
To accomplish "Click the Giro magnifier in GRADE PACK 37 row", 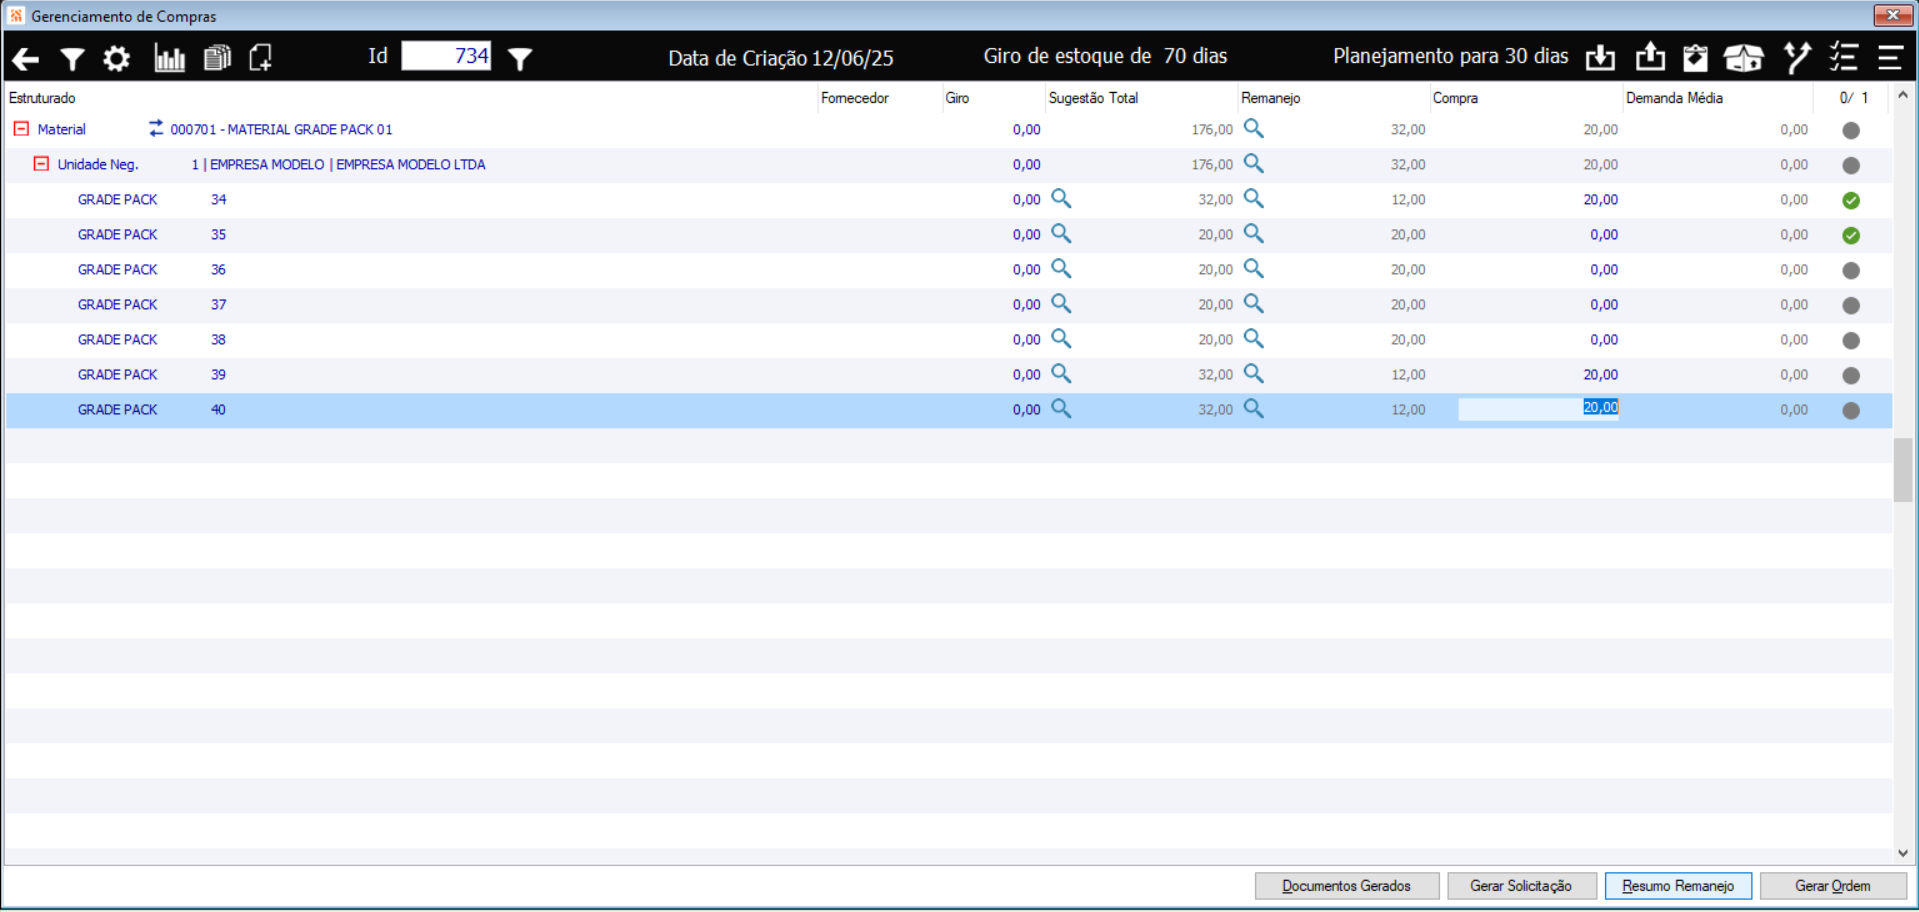I will pyautogui.click(x=1061, y=303).
